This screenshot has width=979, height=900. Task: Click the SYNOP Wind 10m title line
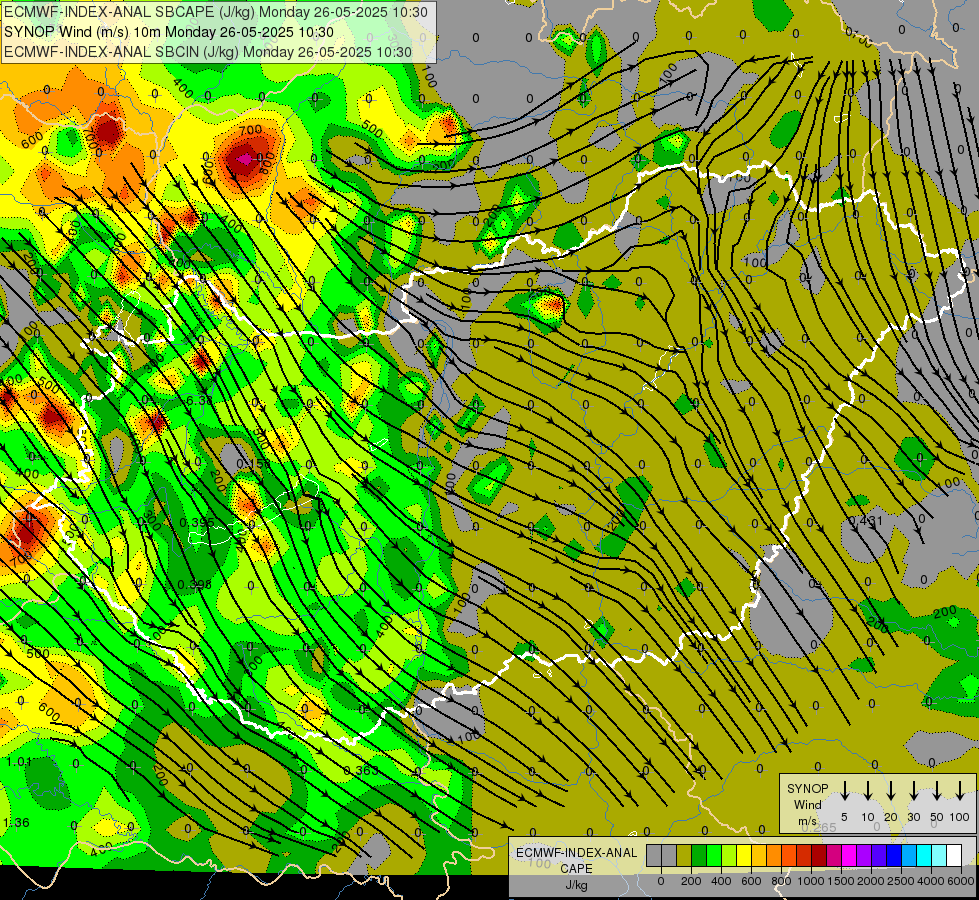point(169,32)
